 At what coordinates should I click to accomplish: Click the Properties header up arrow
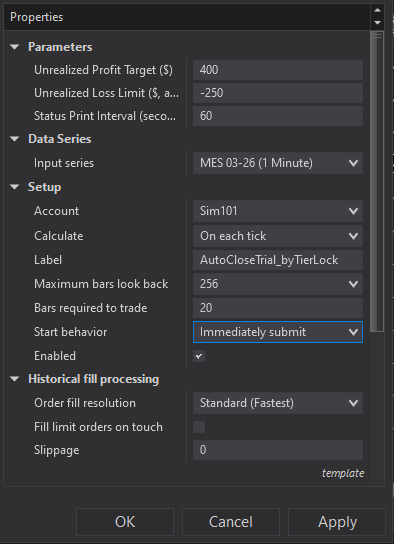pos(377,10)
